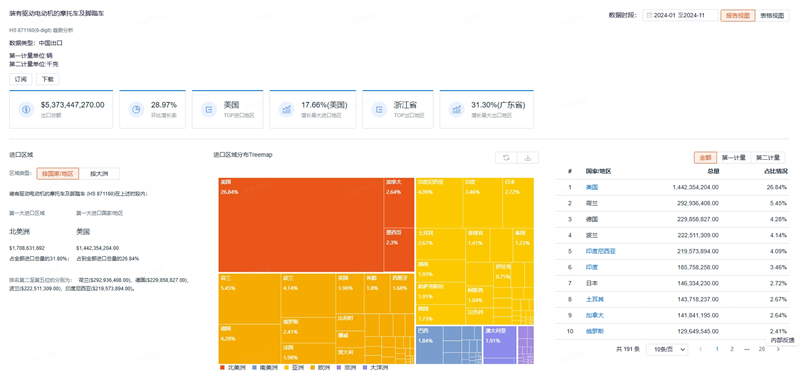Click the pie icon beside 28.97% growth rate

136,109
